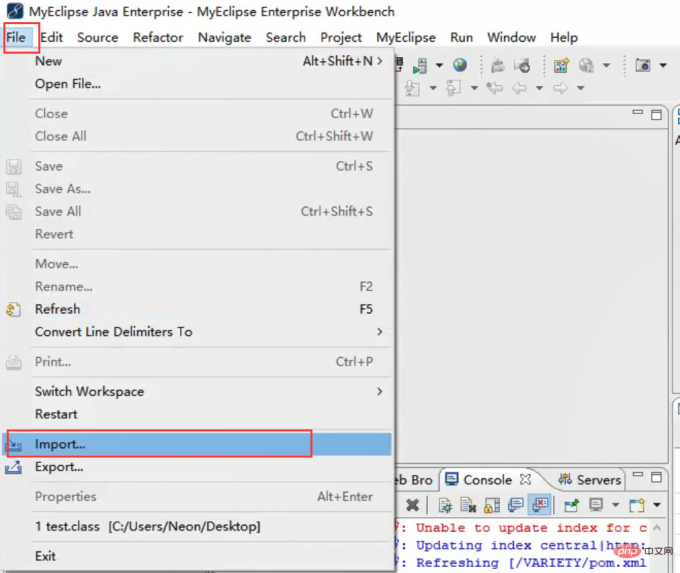
Task: Open dropdown beside the greyed globe icon
Action: point(606,65)
